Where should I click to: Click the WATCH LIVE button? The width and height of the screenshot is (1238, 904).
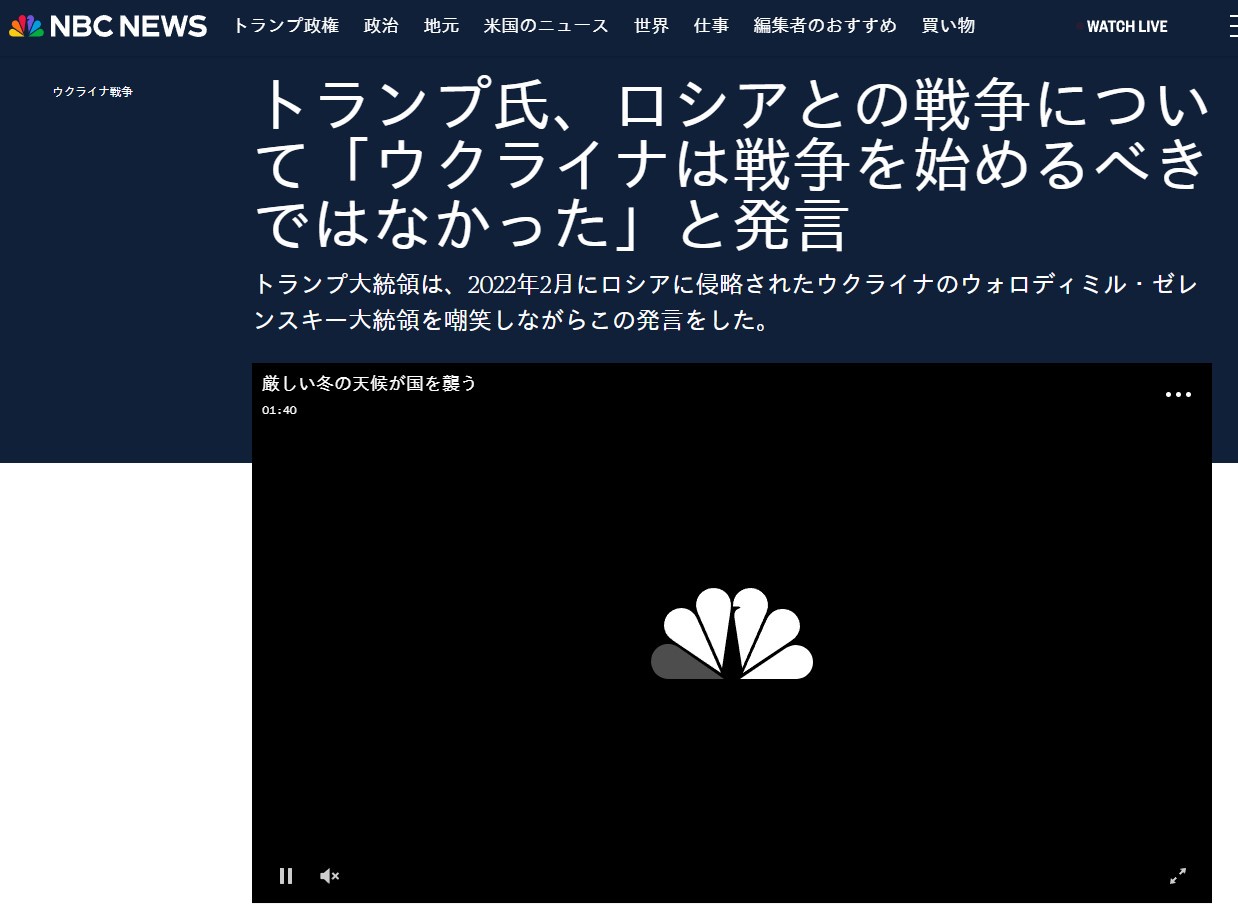1126,26
